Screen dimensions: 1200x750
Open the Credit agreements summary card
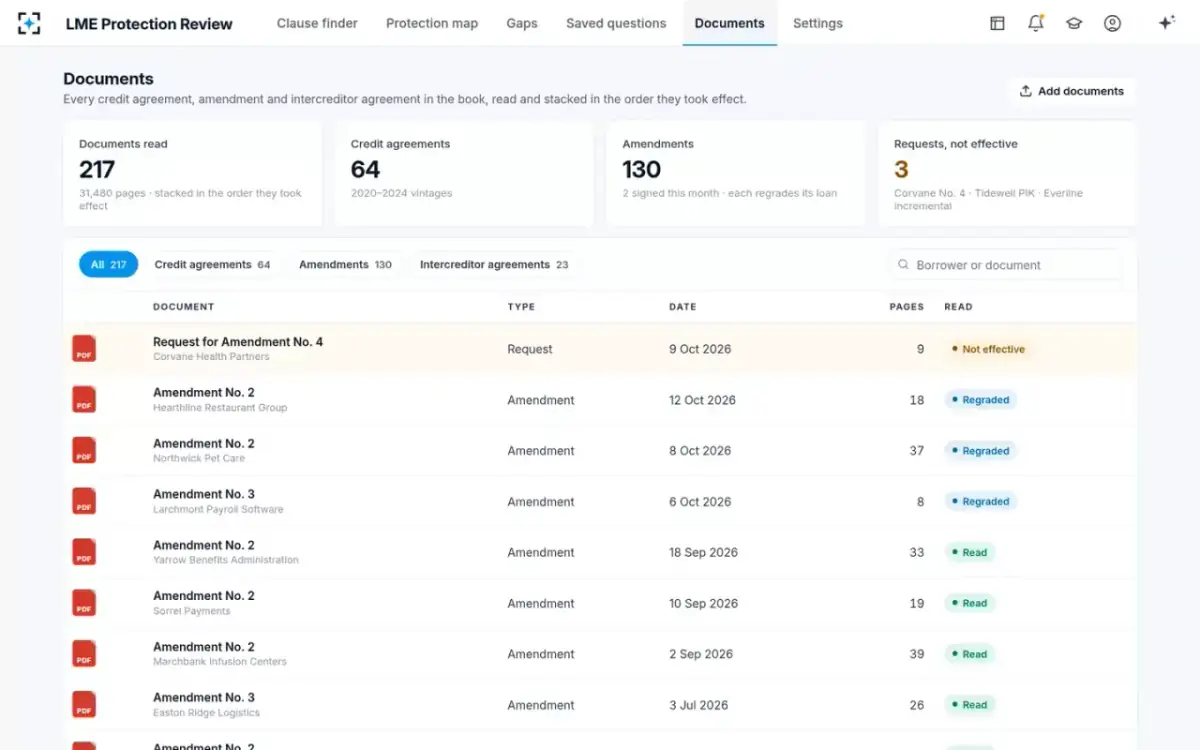(x=464, y=174)
